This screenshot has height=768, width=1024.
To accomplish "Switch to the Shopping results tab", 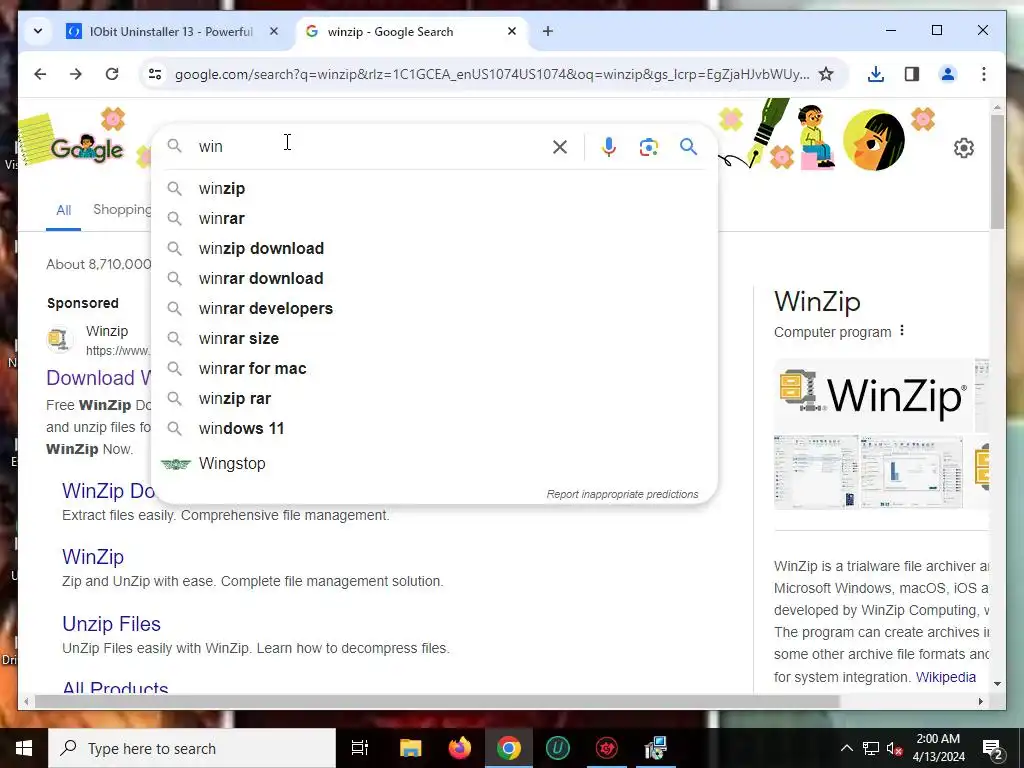I will (122, 210).
